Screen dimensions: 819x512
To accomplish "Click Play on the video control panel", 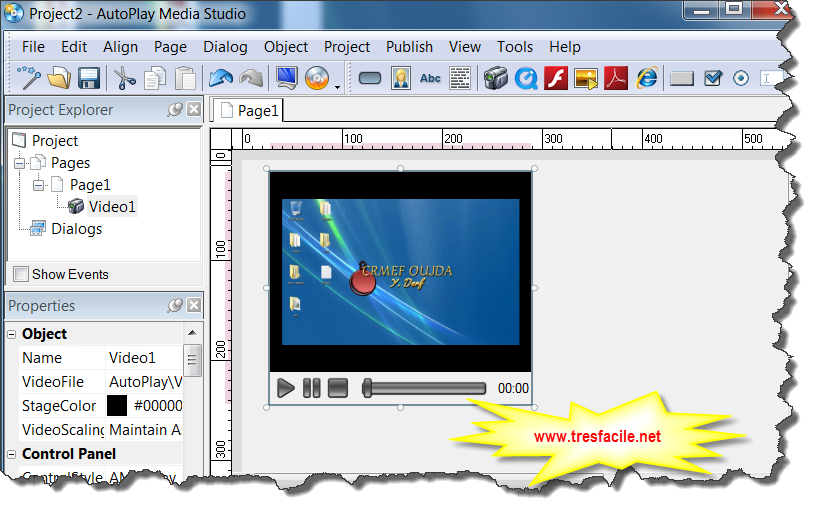I will pos(285,388).
